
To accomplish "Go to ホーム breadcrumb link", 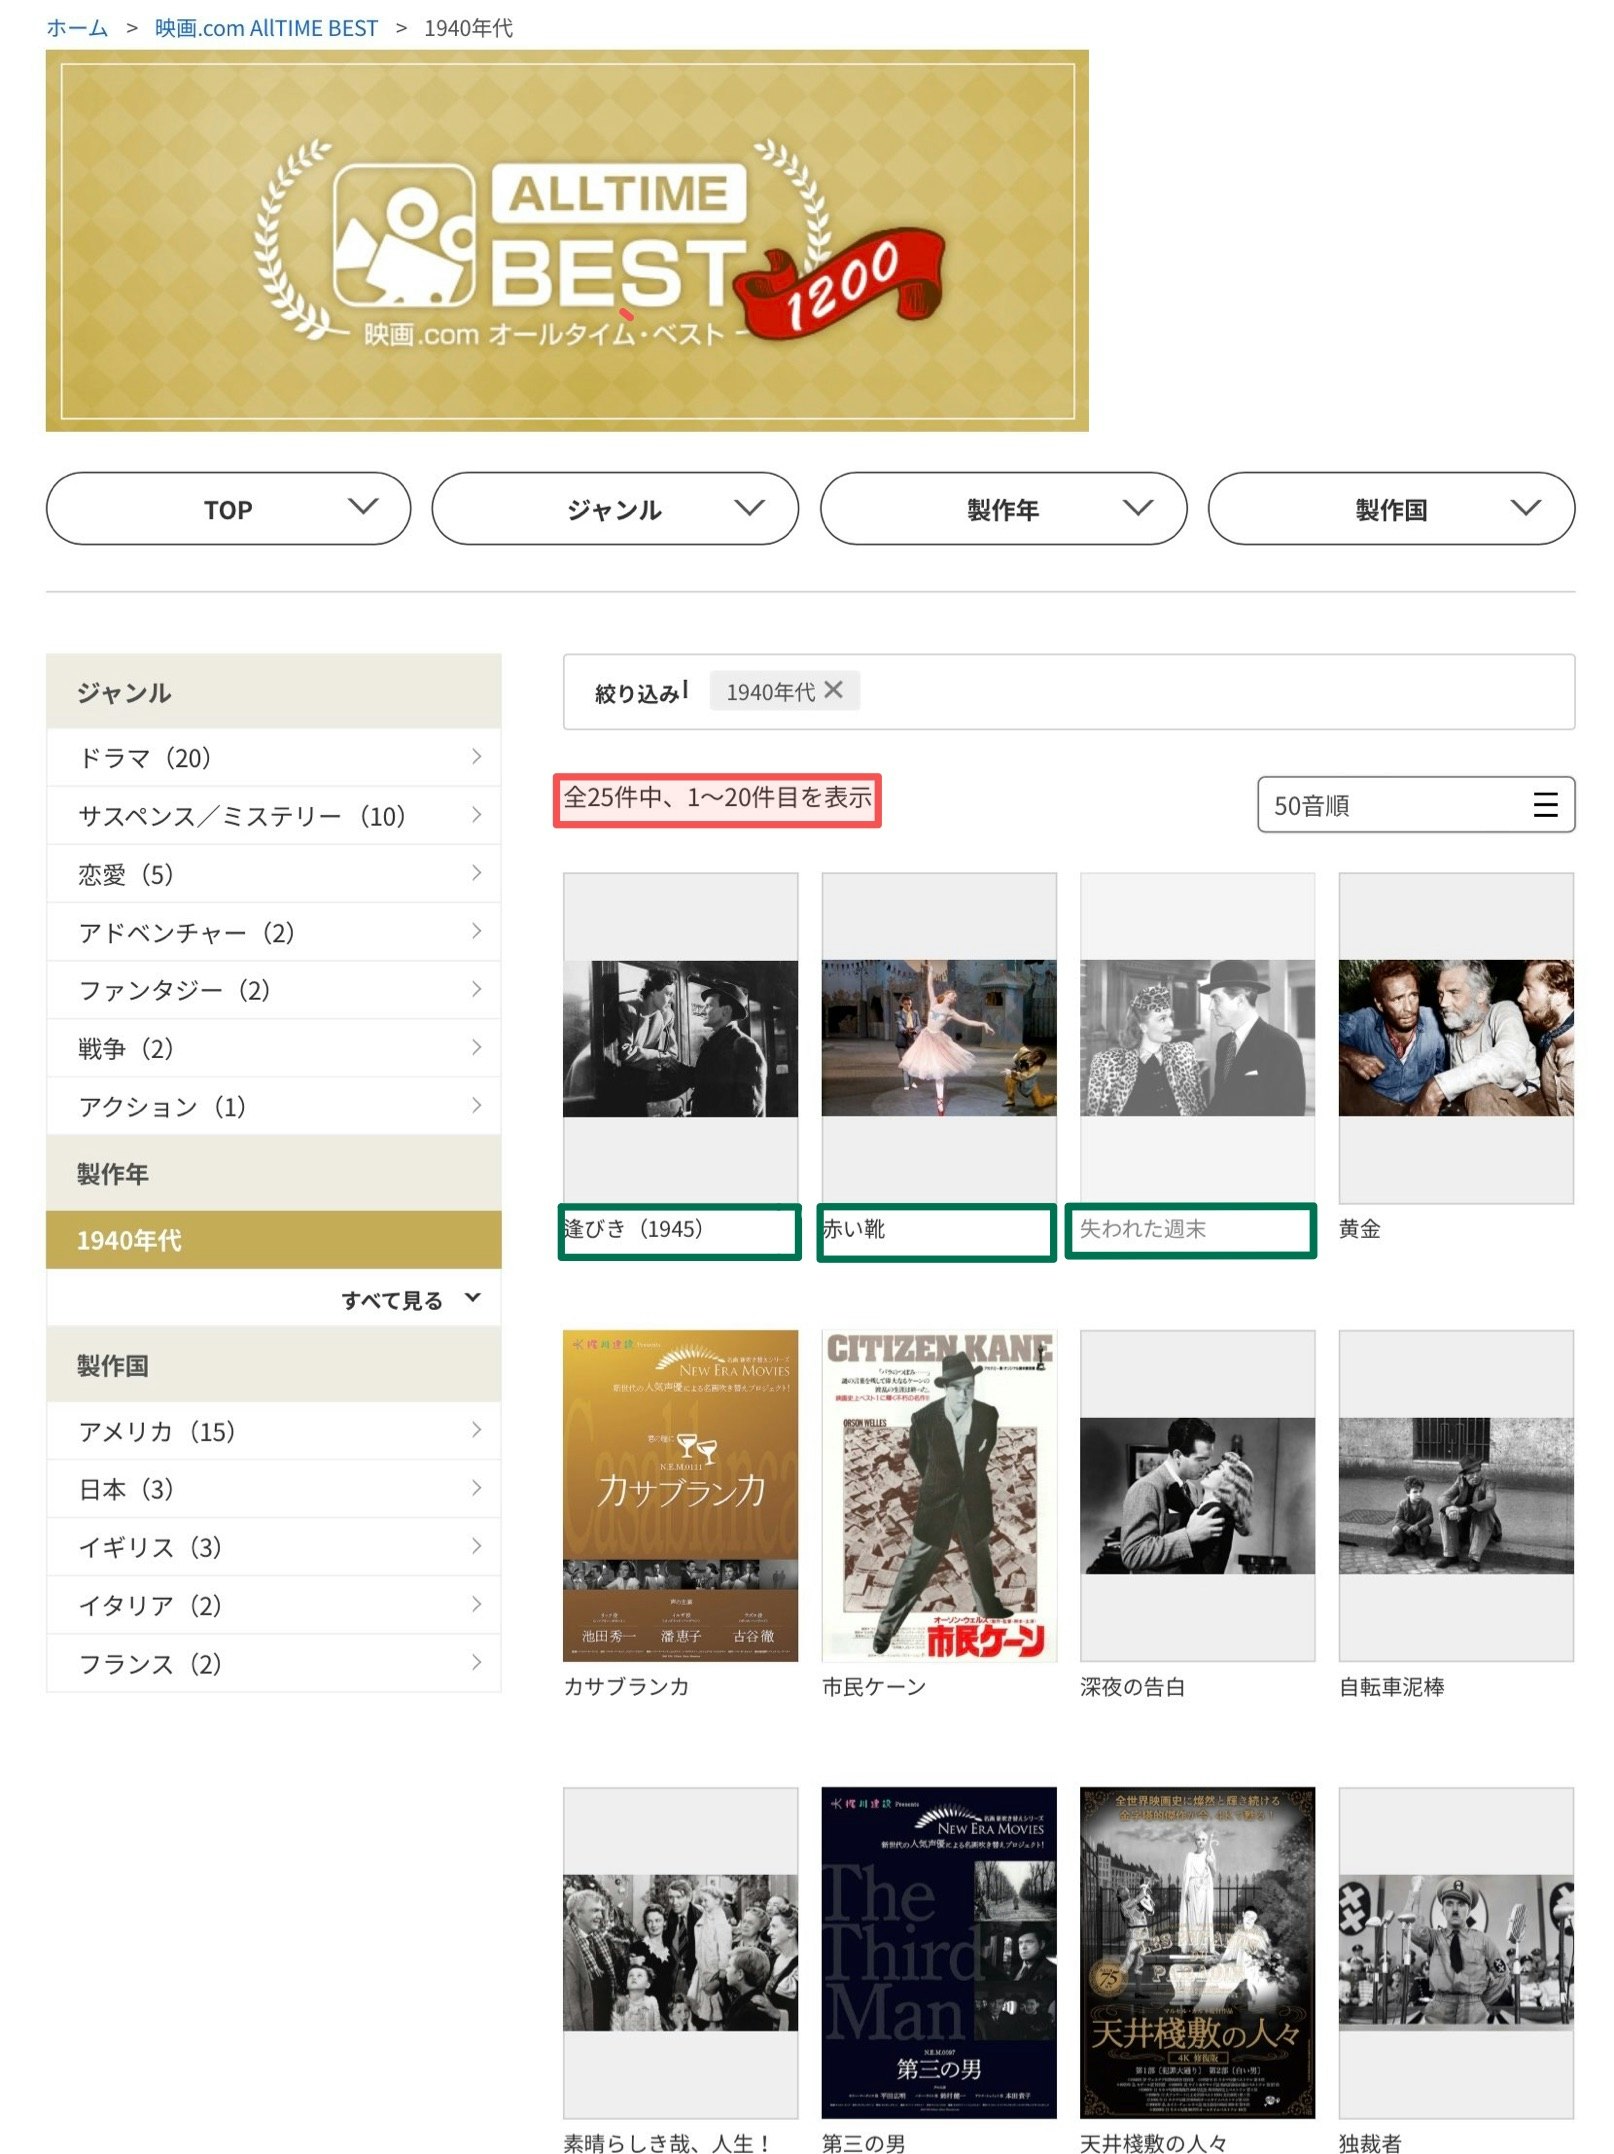I will pos(77,28).
